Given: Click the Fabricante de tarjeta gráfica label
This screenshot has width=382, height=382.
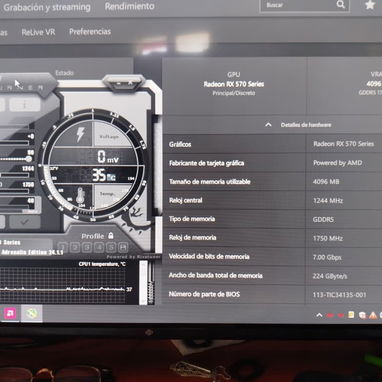Looking at the screenshot, I should point(206,163).
